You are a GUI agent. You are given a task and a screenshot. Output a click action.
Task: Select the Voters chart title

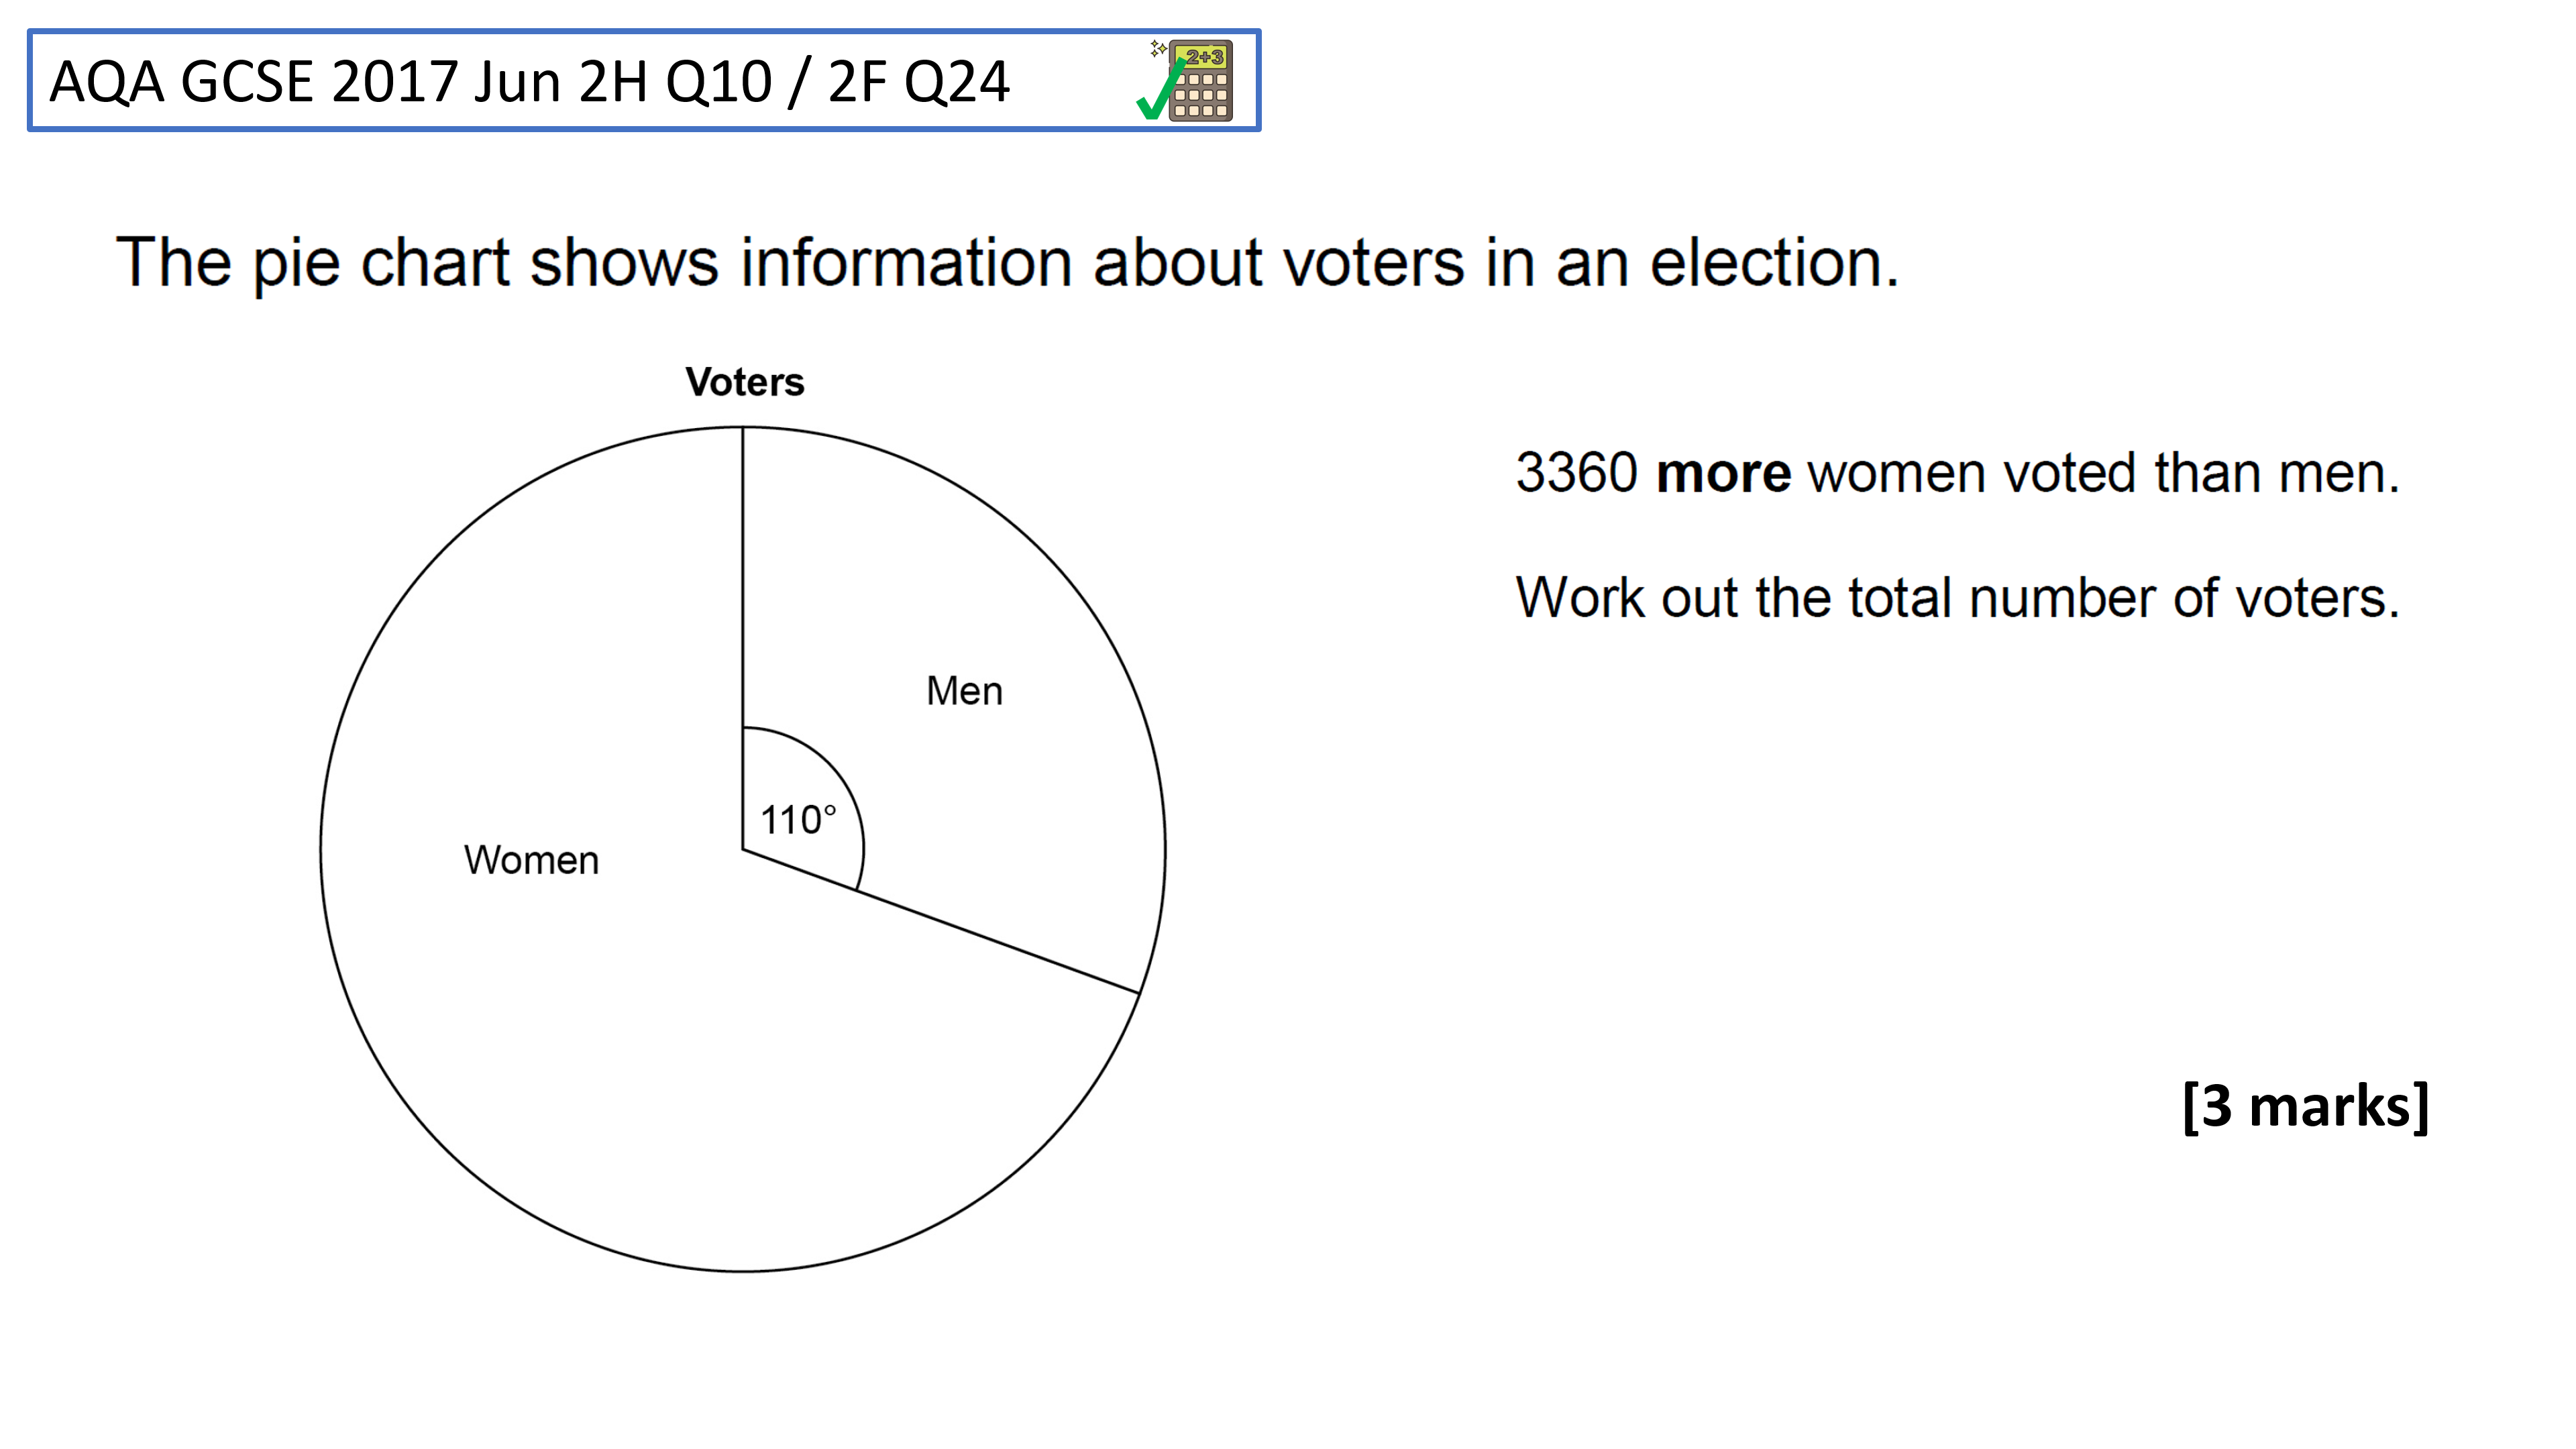pos(744,382)
